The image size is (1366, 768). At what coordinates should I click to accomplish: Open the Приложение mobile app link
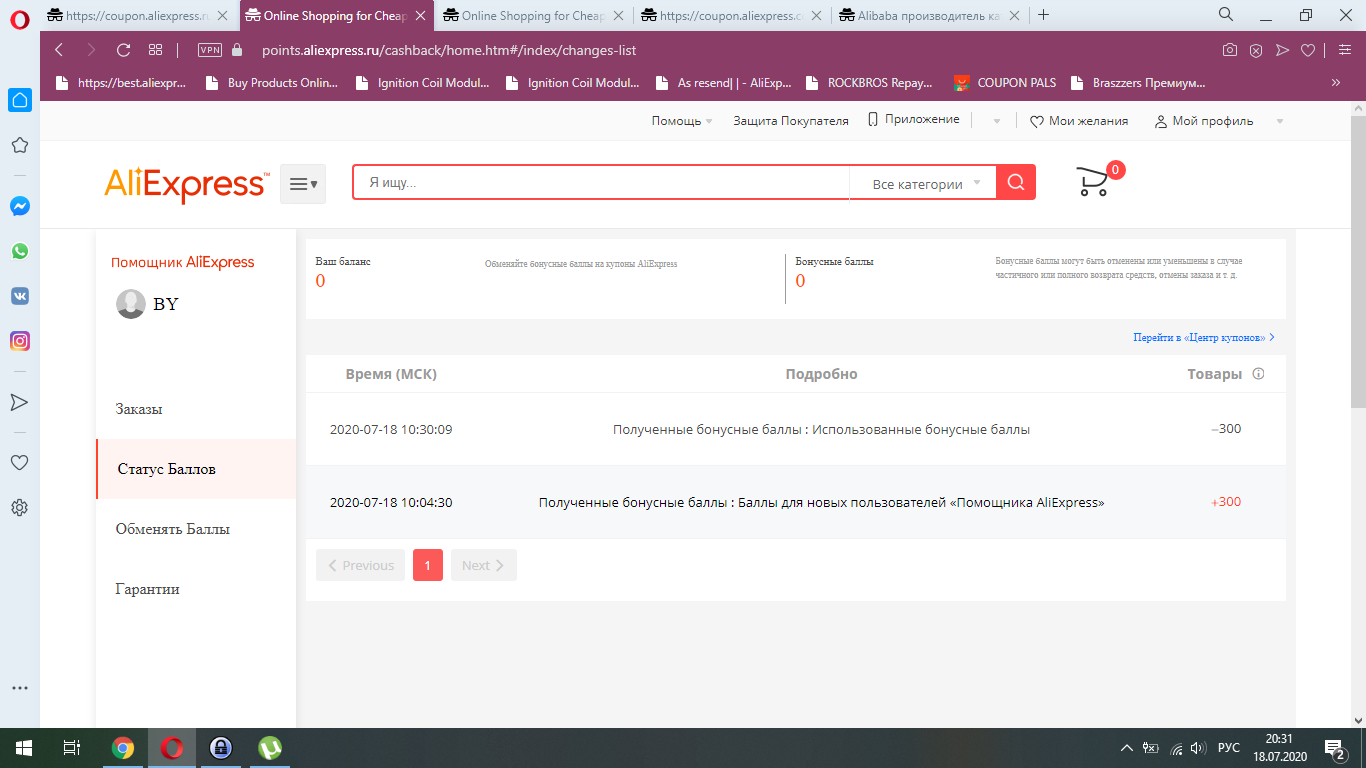[913, 119]
